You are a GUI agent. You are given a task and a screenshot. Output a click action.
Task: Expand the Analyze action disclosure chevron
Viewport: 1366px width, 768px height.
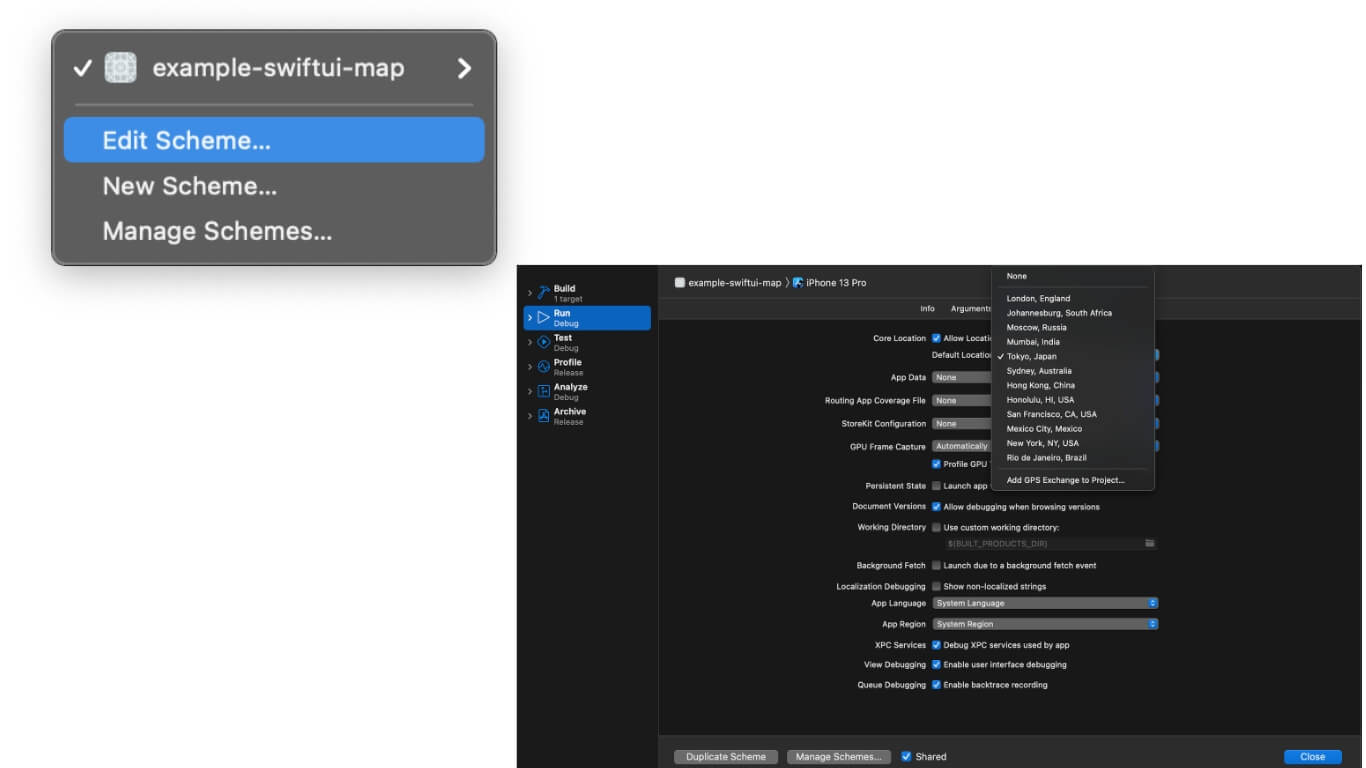coord(530,391)
